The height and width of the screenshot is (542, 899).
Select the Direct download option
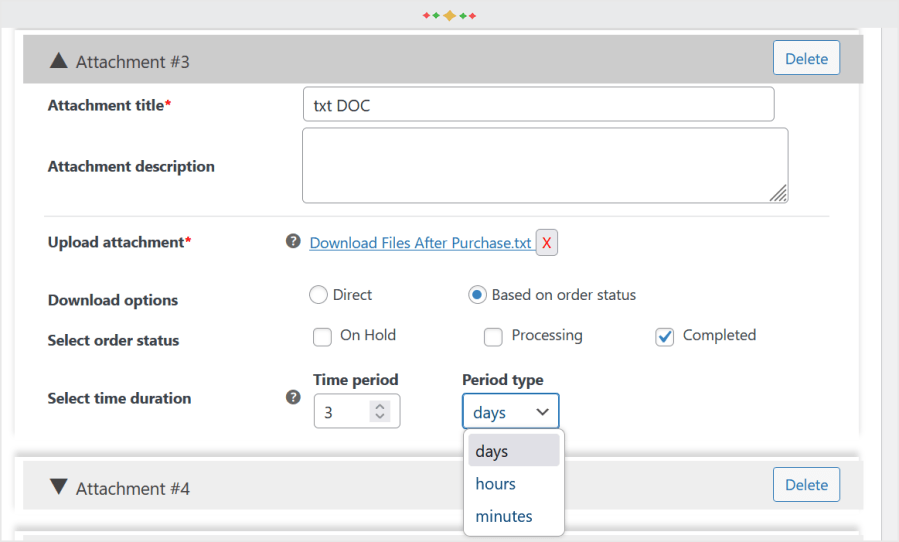(318, 295)
